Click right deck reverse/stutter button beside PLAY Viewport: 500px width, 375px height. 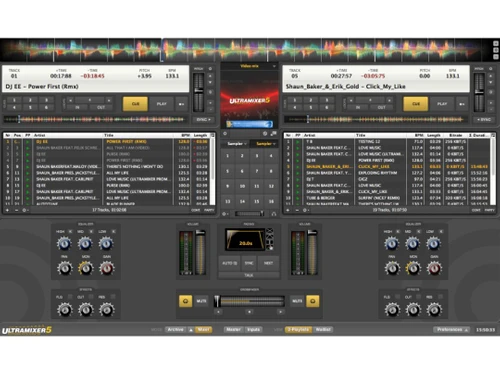[462, 104]
